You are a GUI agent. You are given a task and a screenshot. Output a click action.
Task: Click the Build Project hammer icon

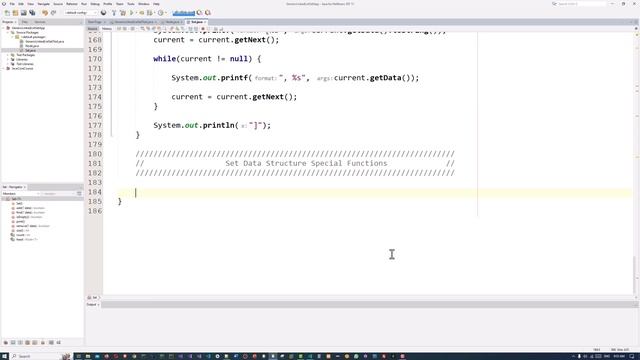114,13
